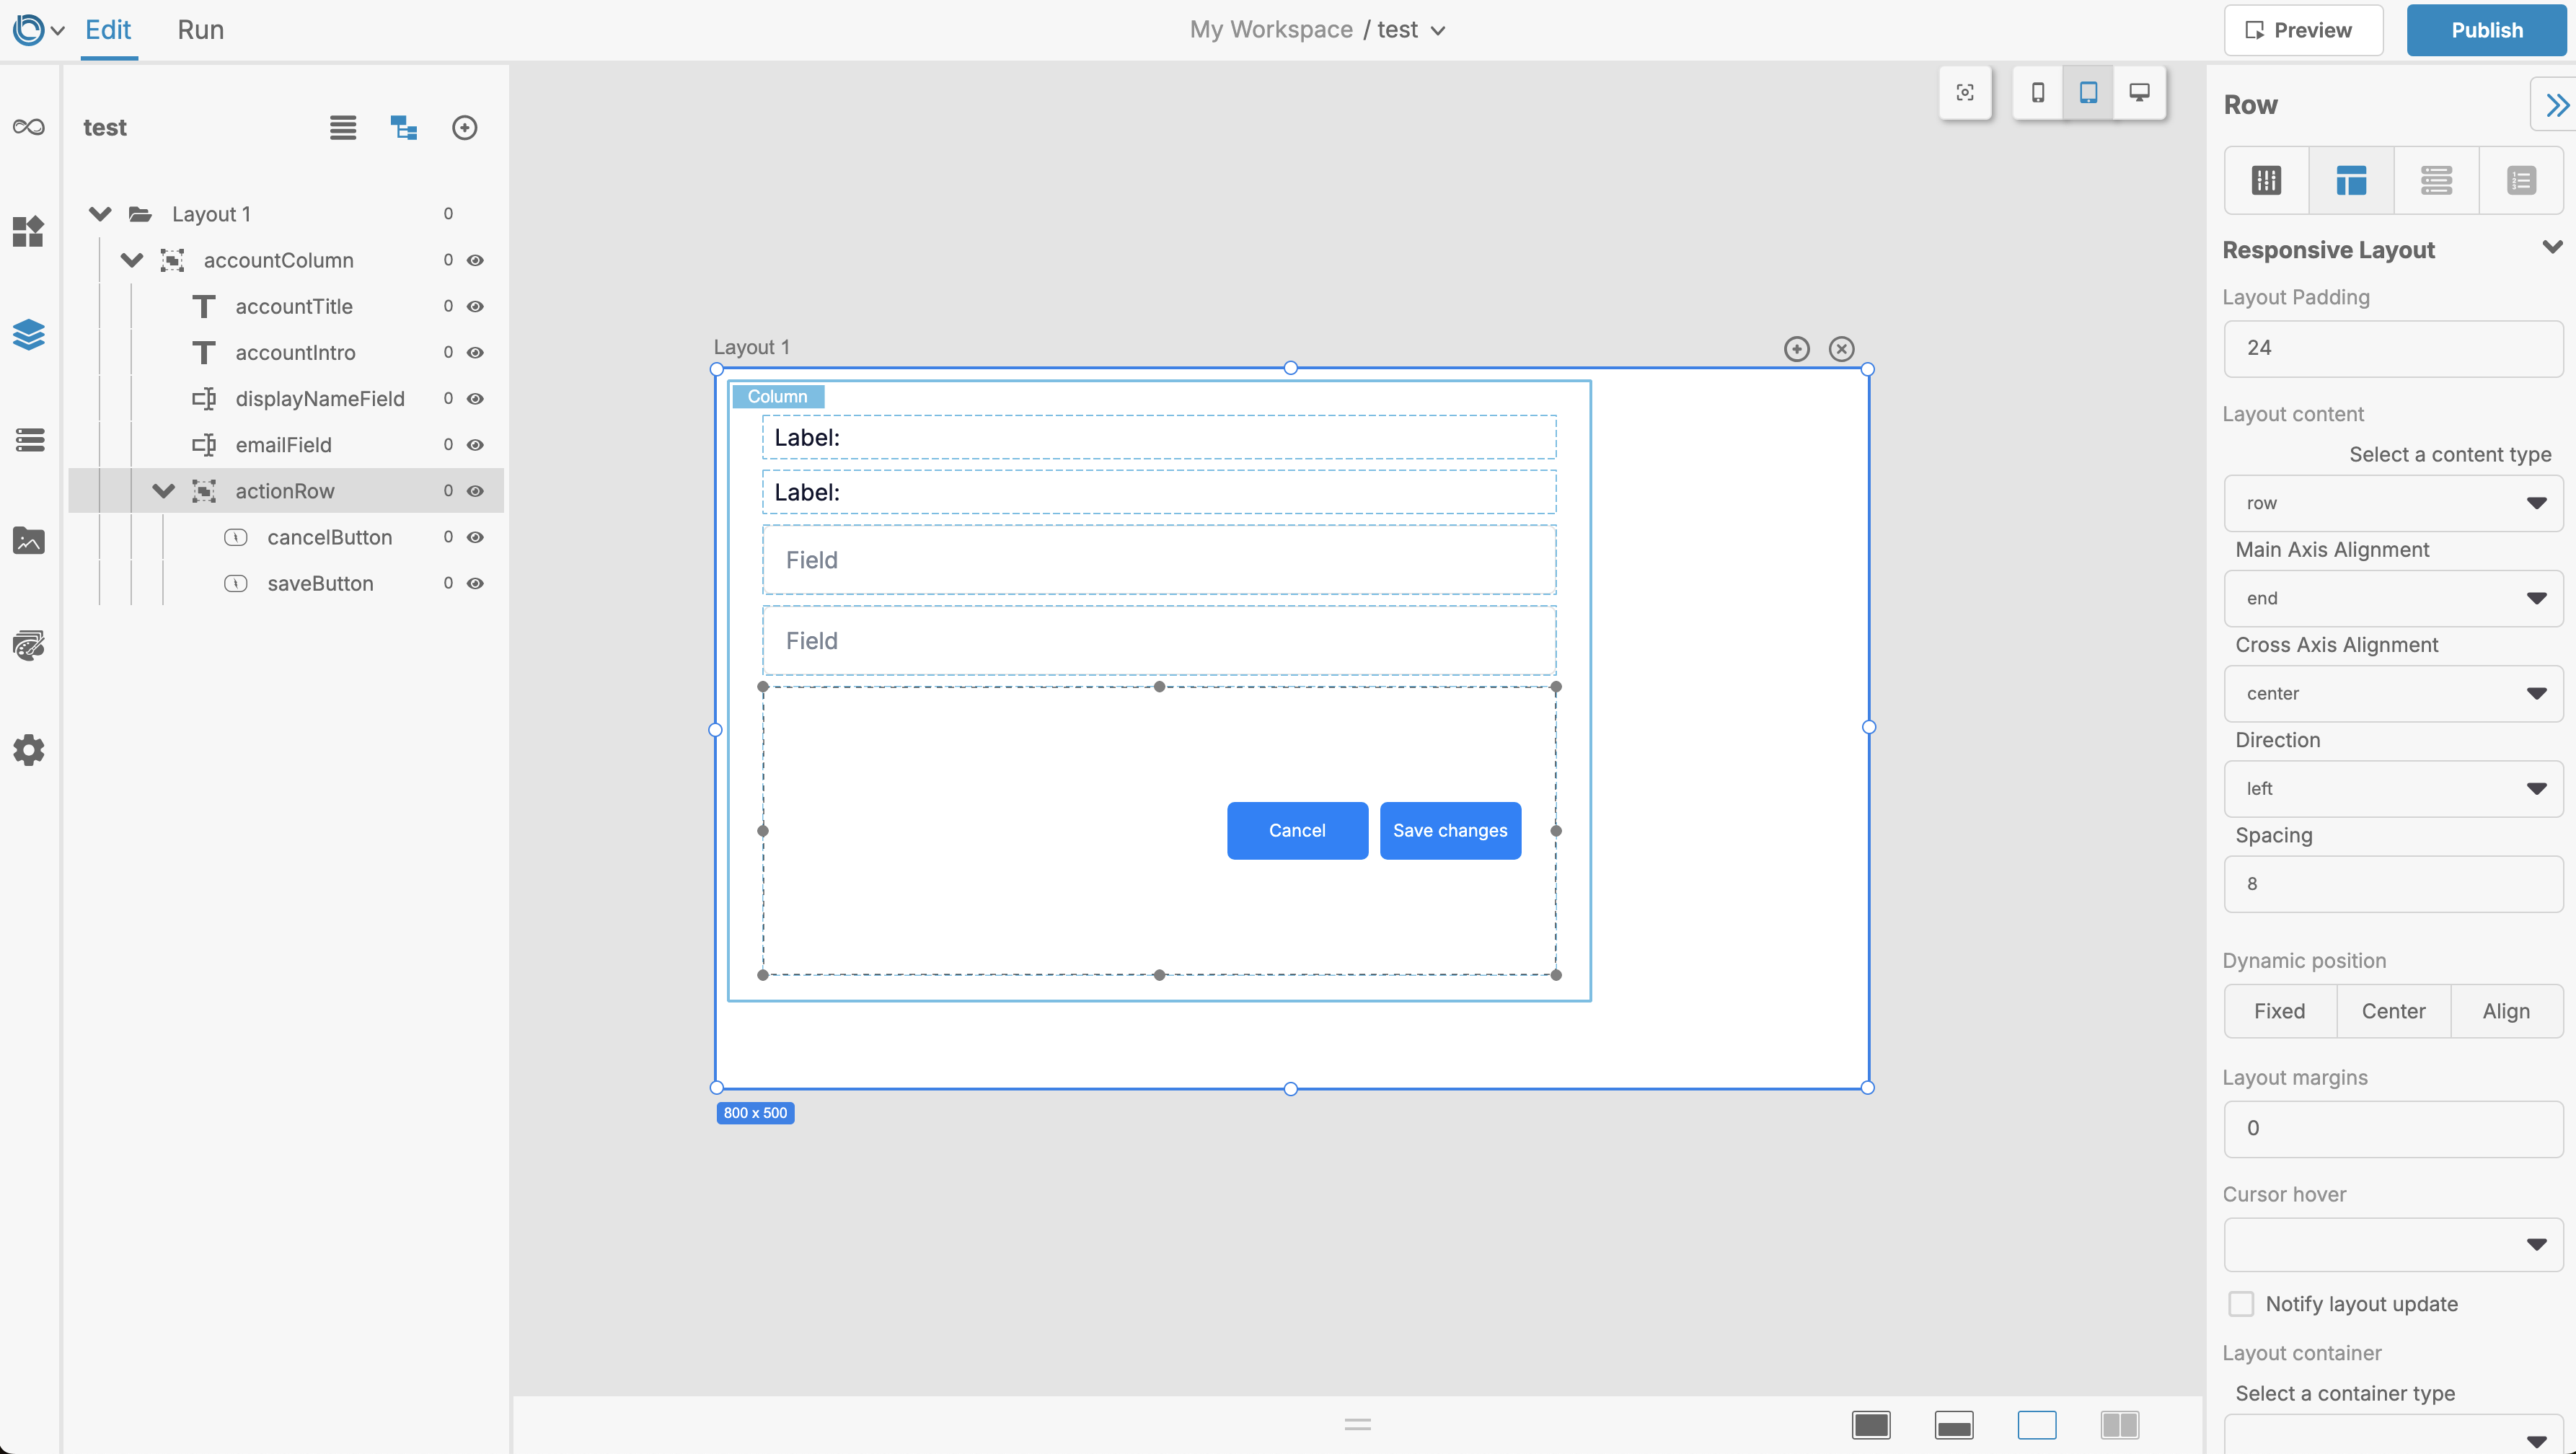Toggle visibility of the emailField layer
Viewport: 2576px width, 1454px height.
tap(476, 445)
